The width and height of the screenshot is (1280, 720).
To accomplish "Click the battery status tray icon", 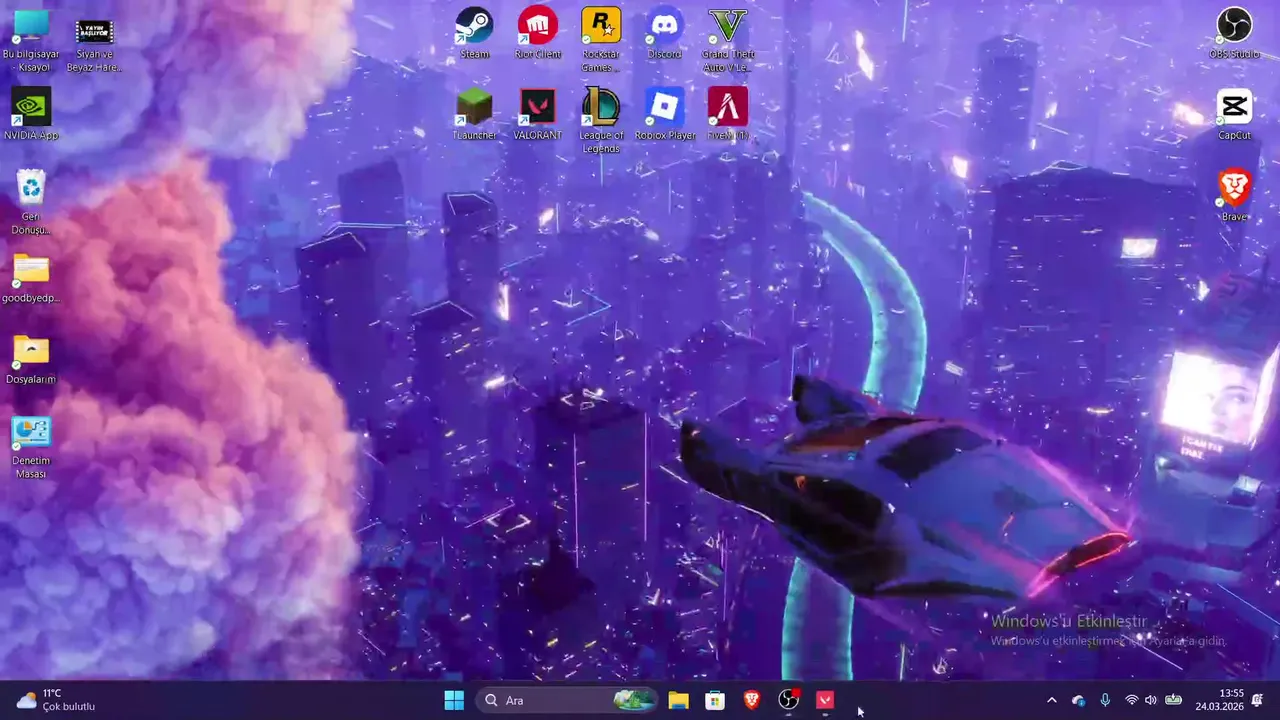I will pos(1173,700).
